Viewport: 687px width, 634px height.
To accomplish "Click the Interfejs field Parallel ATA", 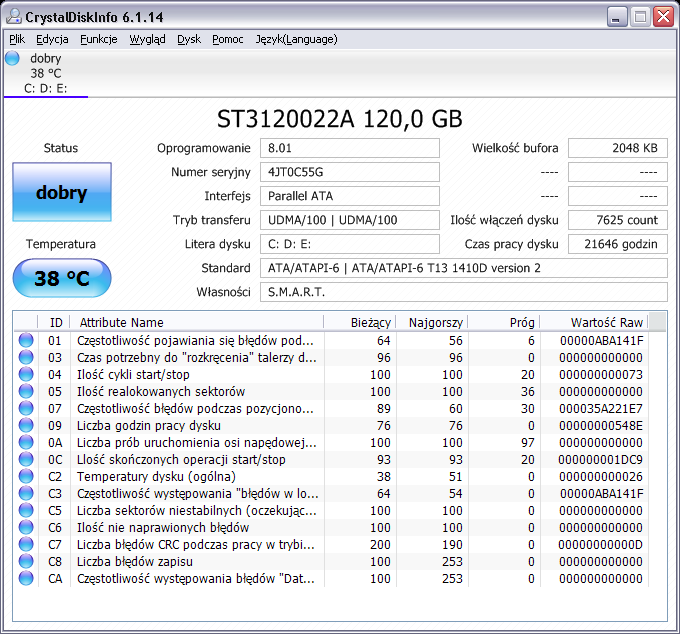I will click(x=350, y=196).
